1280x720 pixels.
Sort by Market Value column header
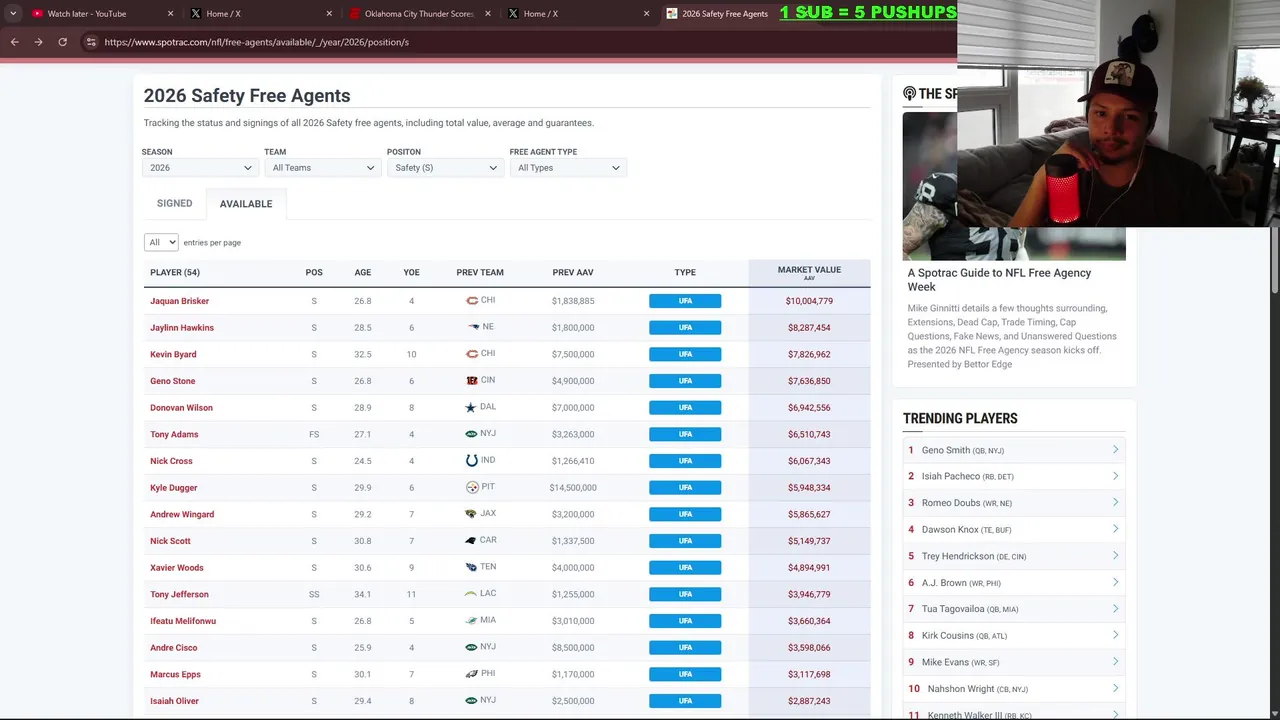pos(809,272)
